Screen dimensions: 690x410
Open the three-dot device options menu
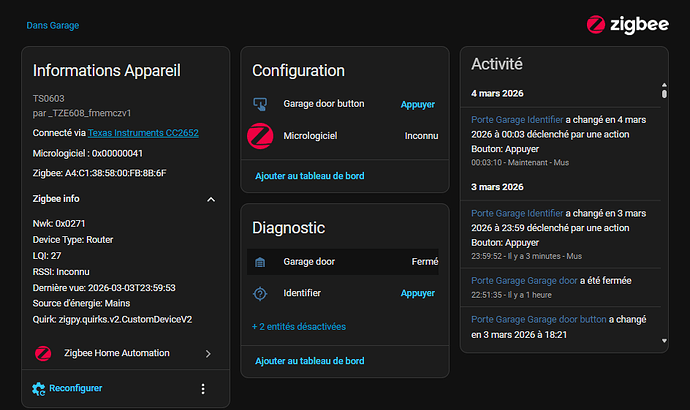(203, 388)
